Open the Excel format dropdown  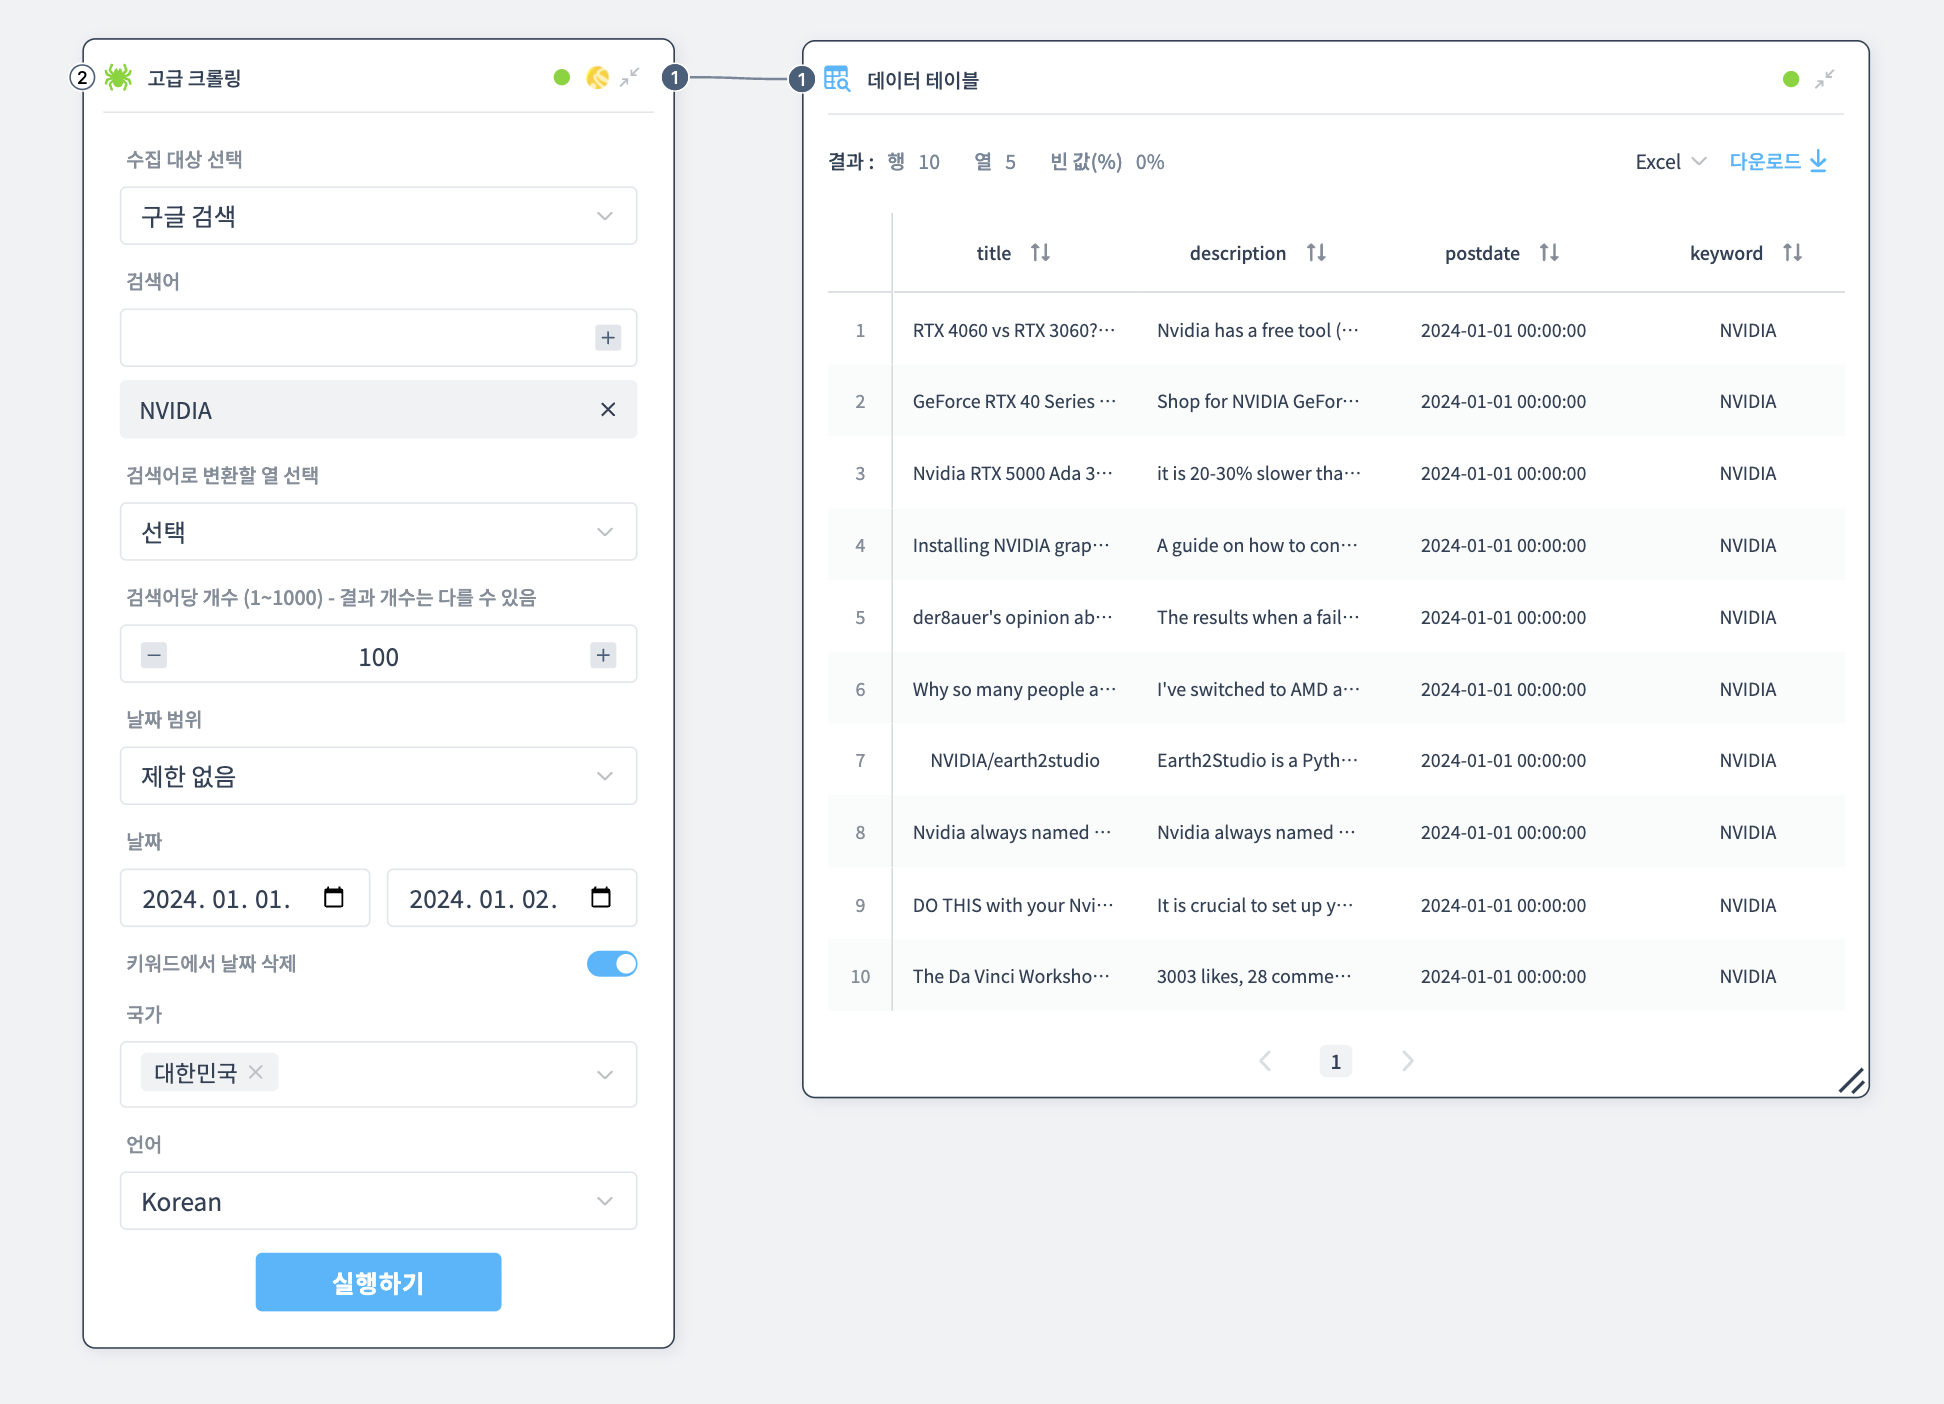[x=1670, y=162]
